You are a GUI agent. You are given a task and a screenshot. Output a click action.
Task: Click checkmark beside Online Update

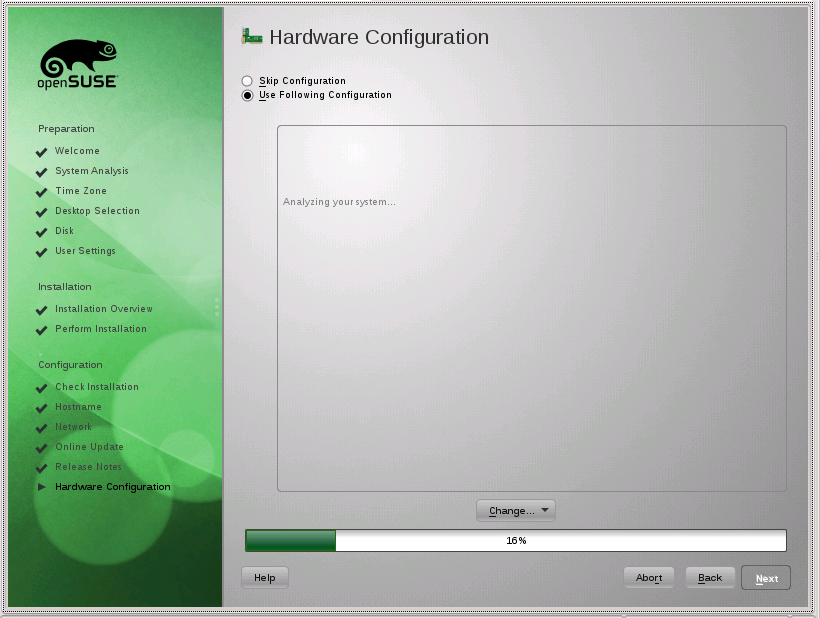41,449
